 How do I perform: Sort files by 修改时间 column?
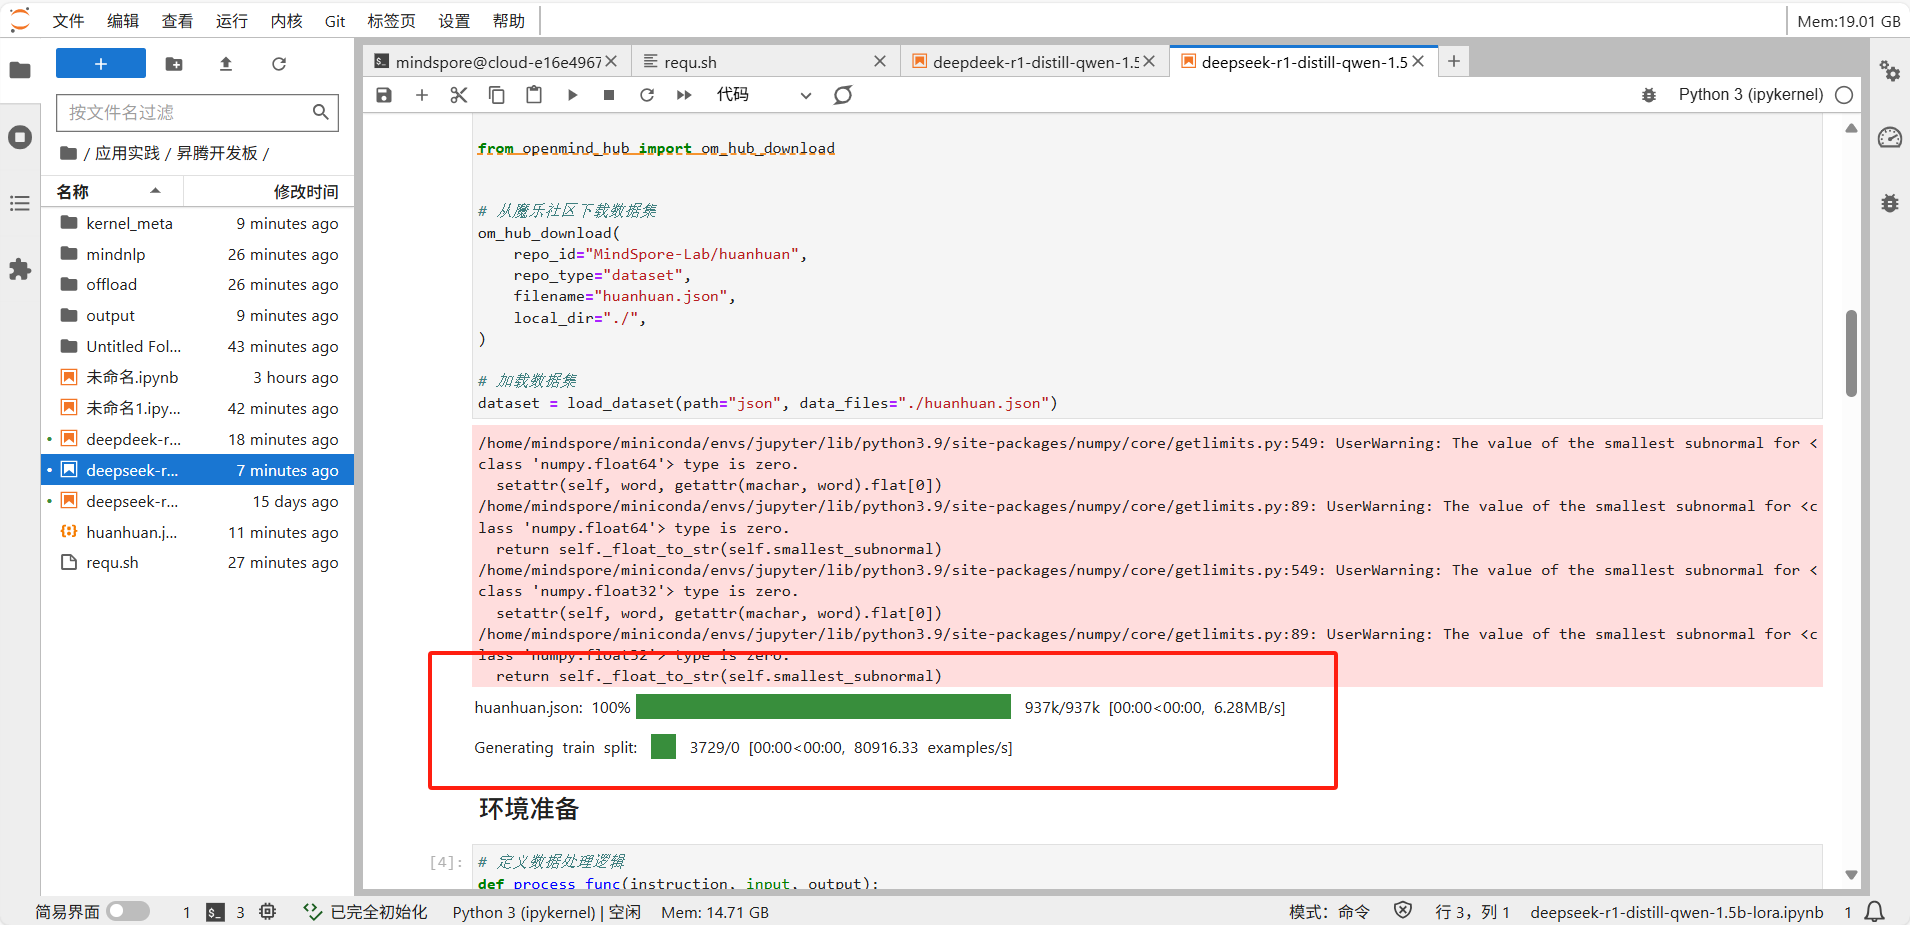coord(305,191)
